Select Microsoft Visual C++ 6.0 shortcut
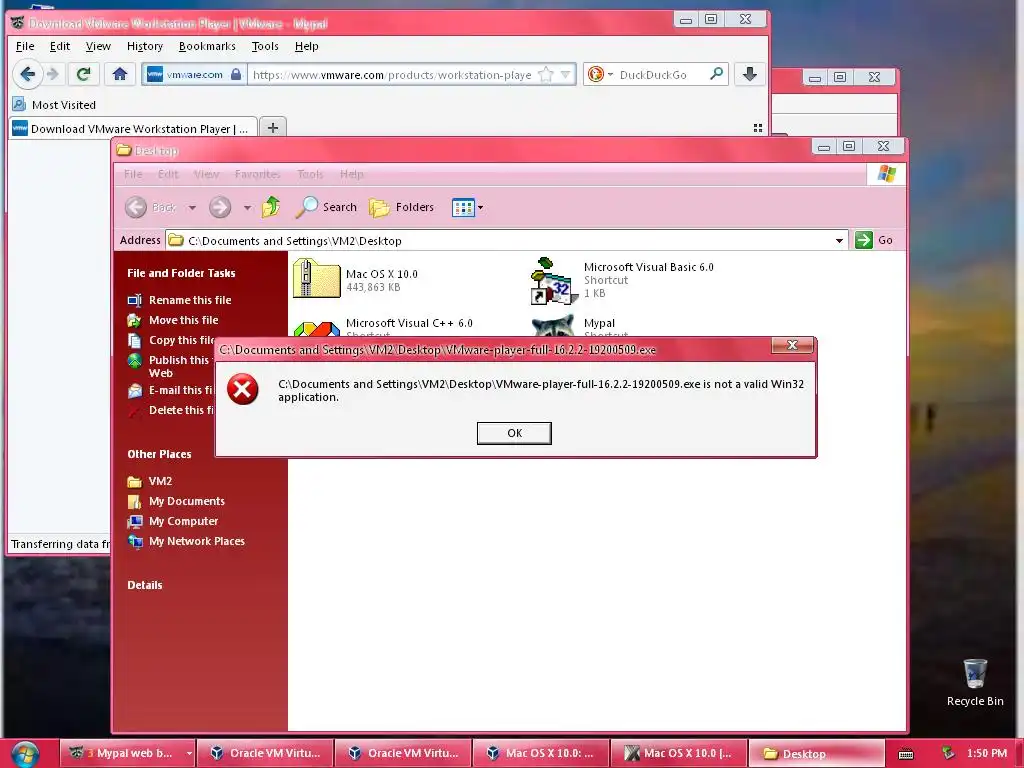The image size is (1024, 768). coord(383,326)
